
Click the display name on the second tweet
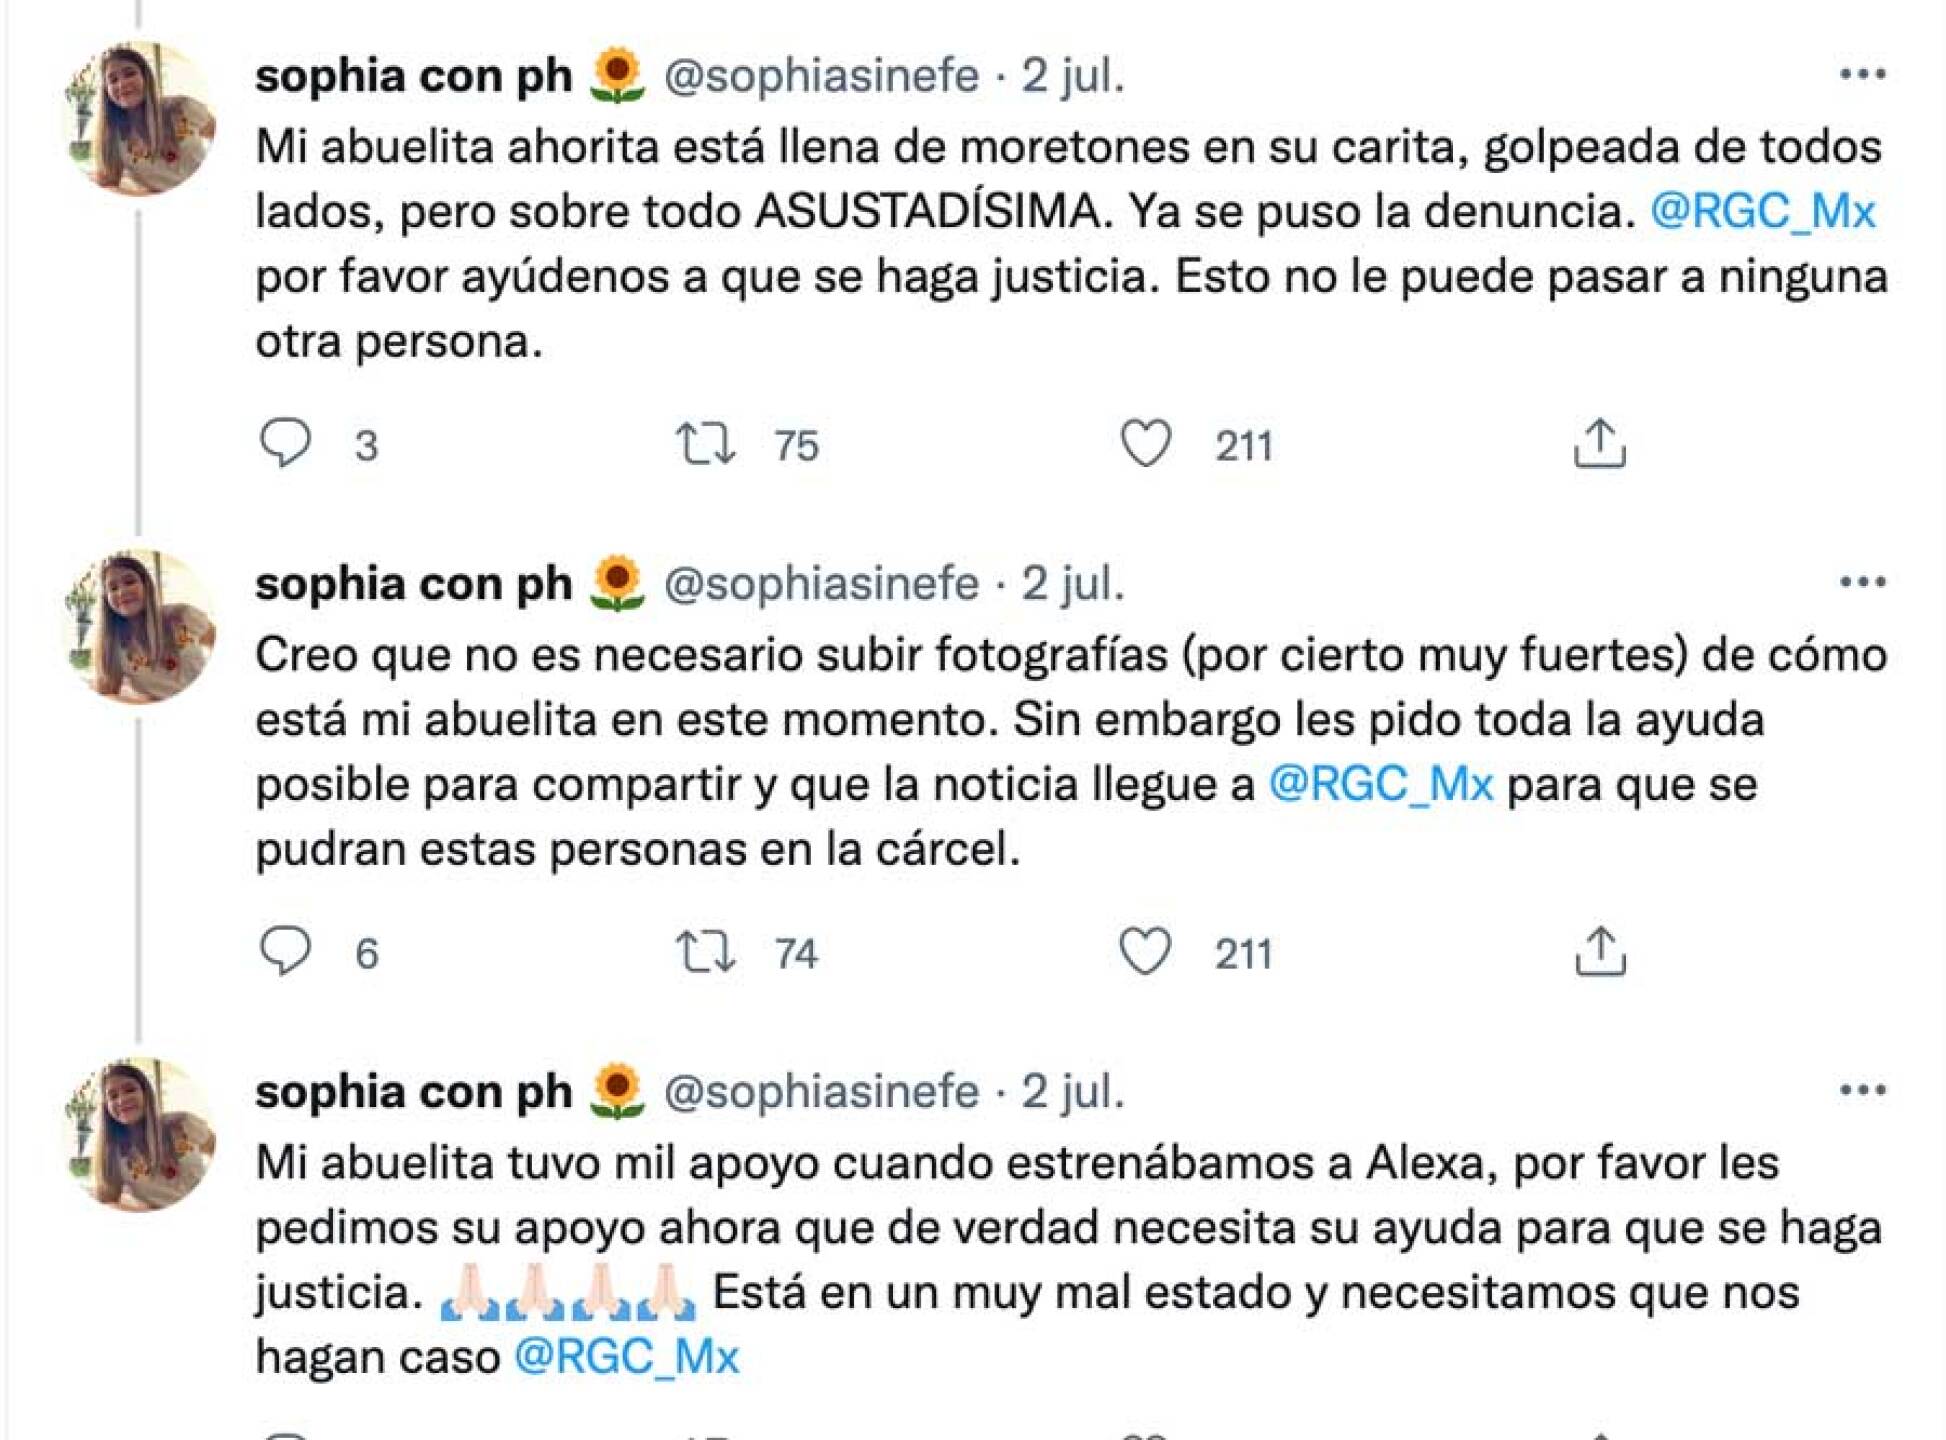click(x=413, y=584)
